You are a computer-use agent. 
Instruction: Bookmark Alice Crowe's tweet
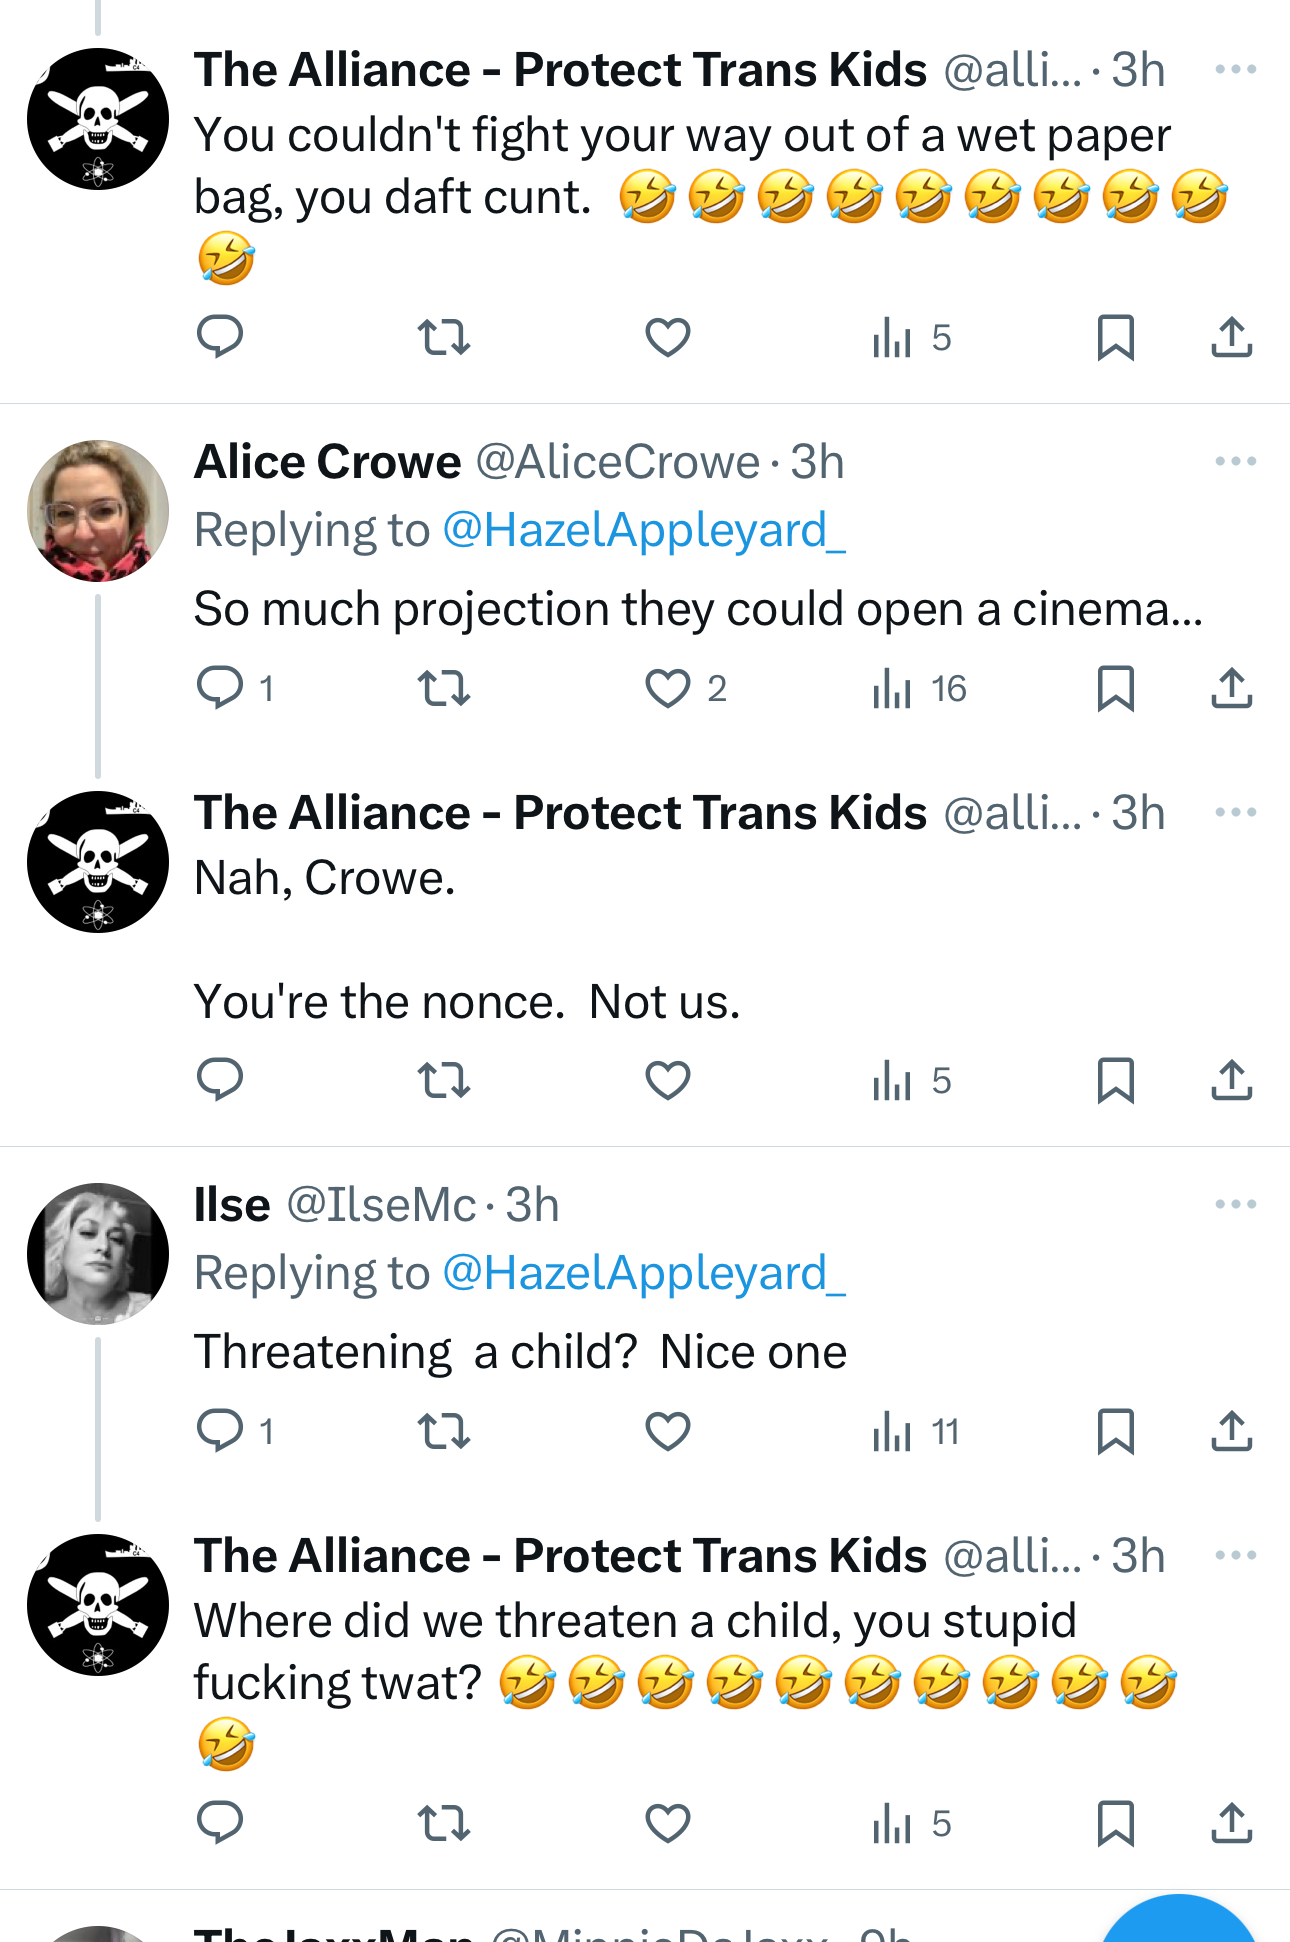[x=1115, y=688]
